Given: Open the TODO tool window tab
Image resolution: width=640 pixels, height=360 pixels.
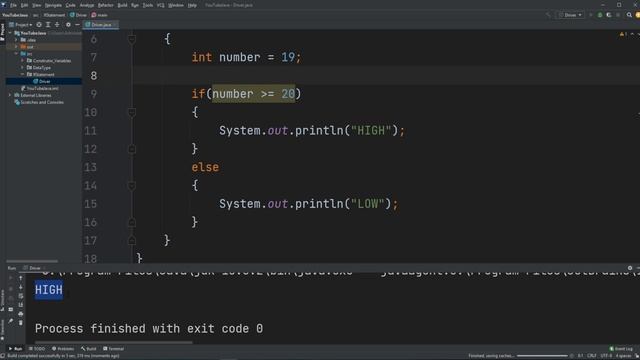Looking at the screenshot, I should point(37,349).
